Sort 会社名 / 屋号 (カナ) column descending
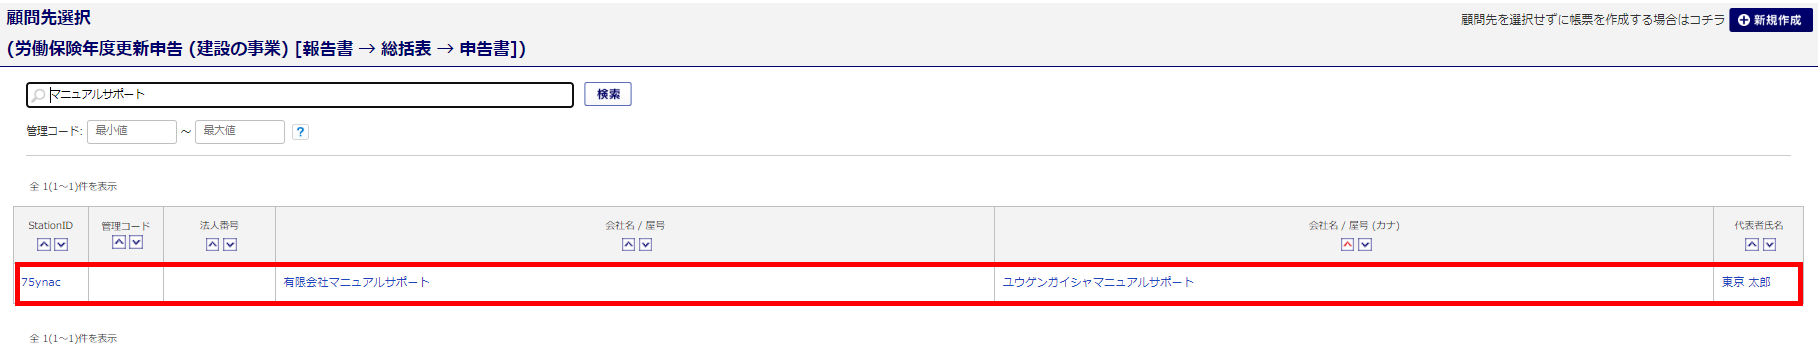 pos(1365,245)
